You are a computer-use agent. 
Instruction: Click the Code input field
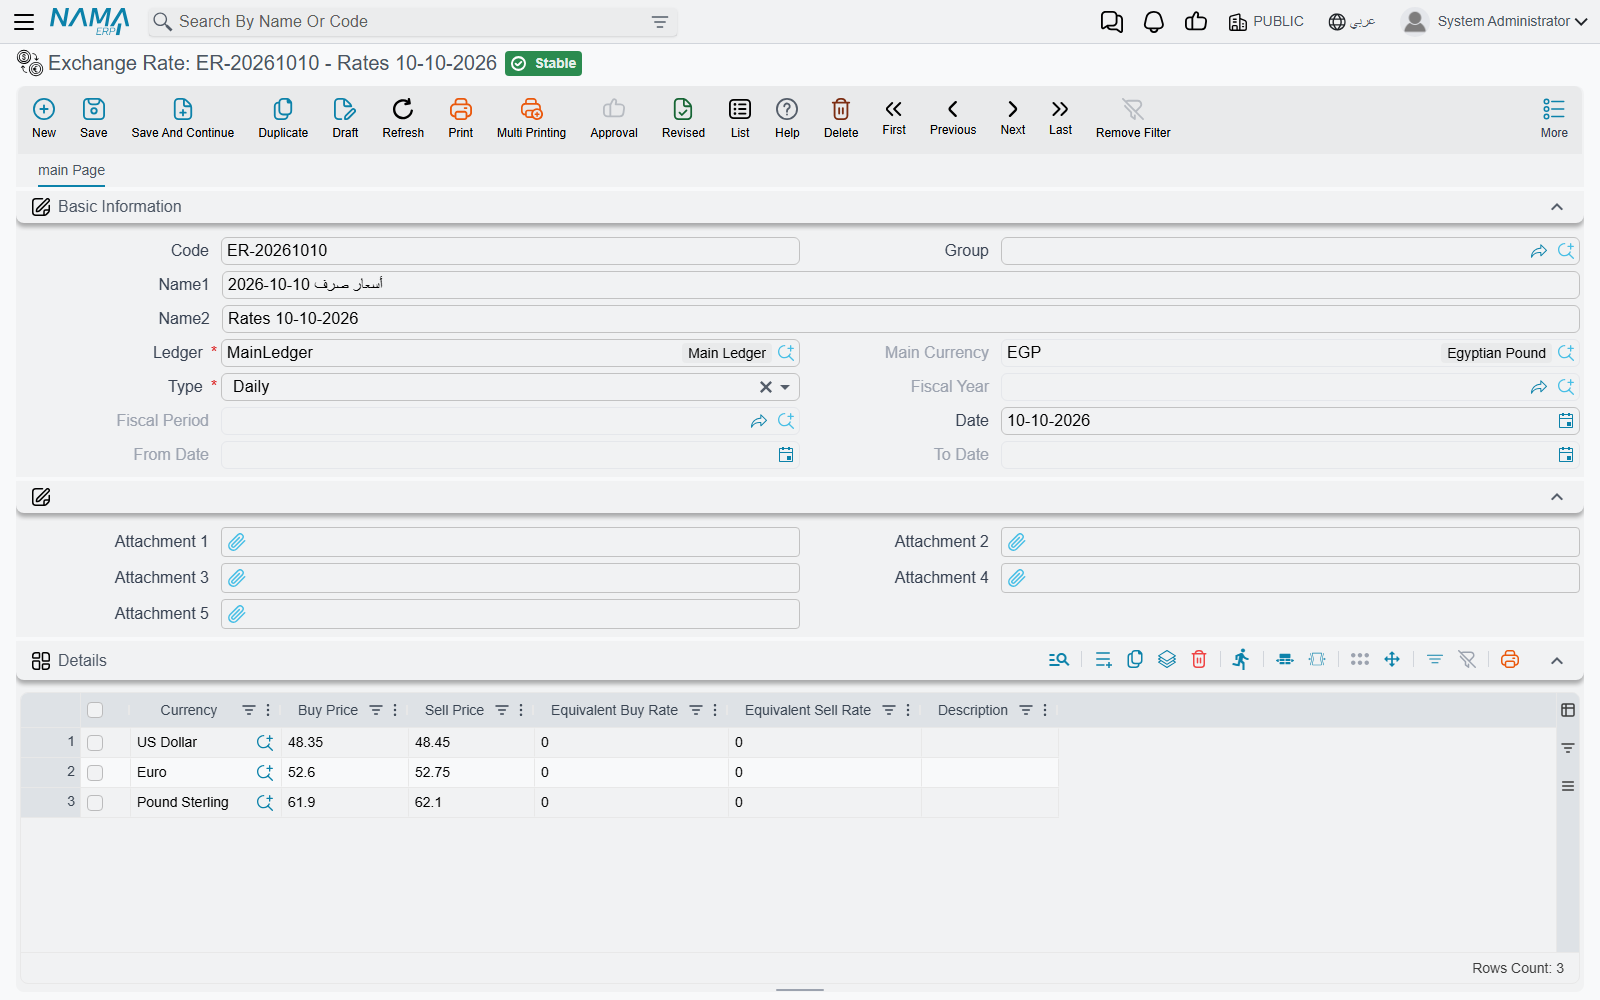tap(510, 251)
